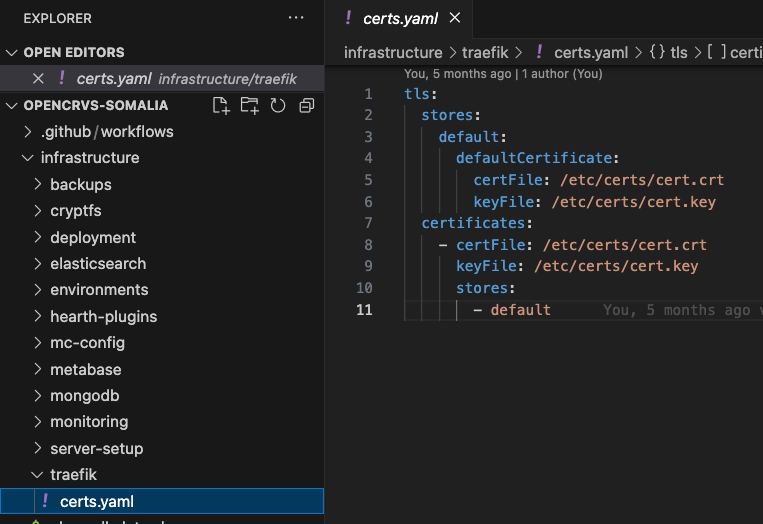The height and width of the screenshot is (524, 763).
Task: Expand the .github/workflows folder
Action: pos(106,132)
